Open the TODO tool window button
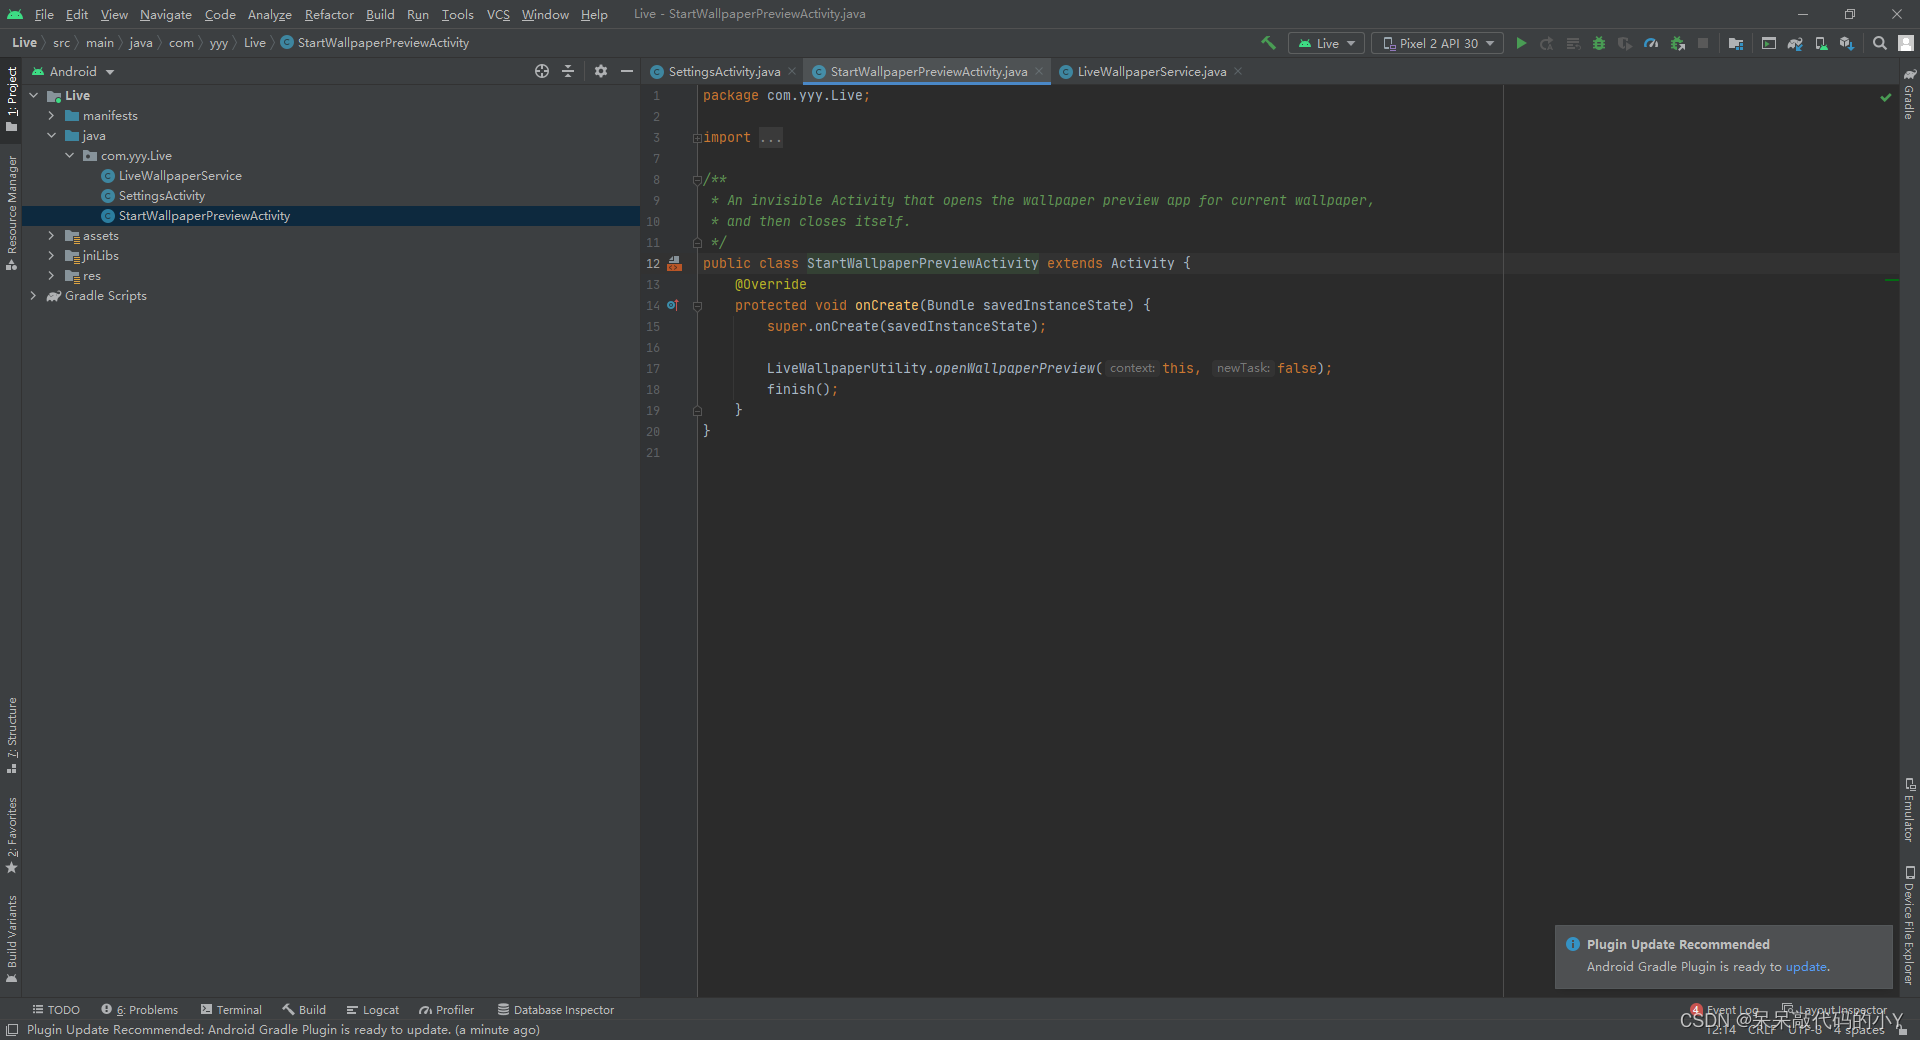This screenshot has height=1040, width=1920. pyautogui.click(x=56, y=1010)
